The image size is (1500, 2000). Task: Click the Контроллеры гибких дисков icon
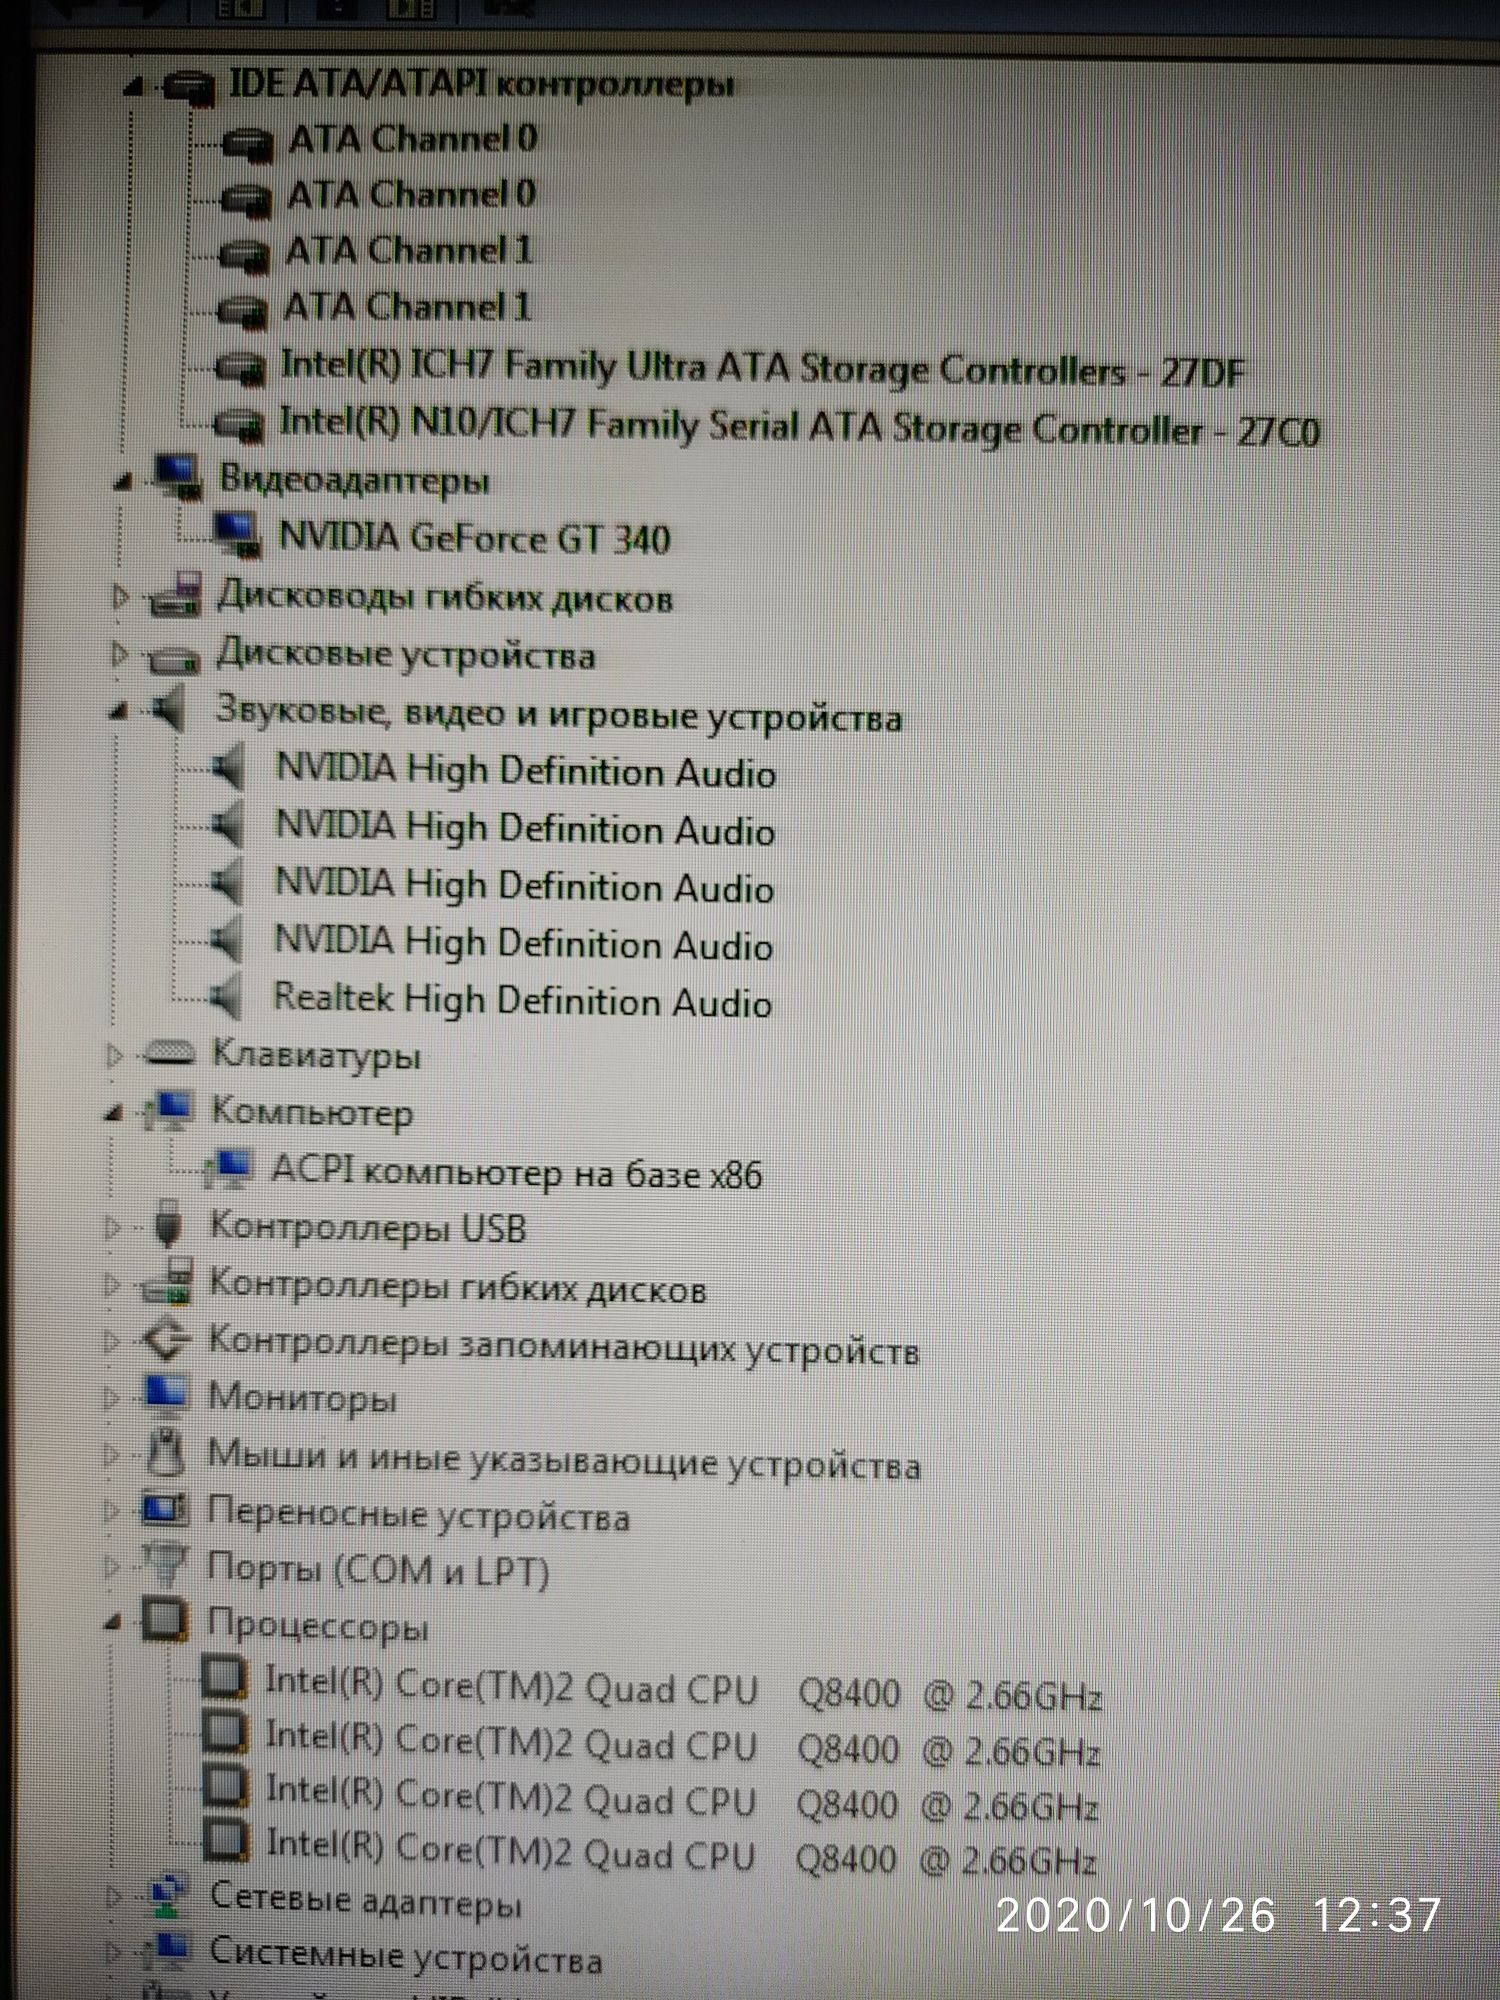point(166,1282)
